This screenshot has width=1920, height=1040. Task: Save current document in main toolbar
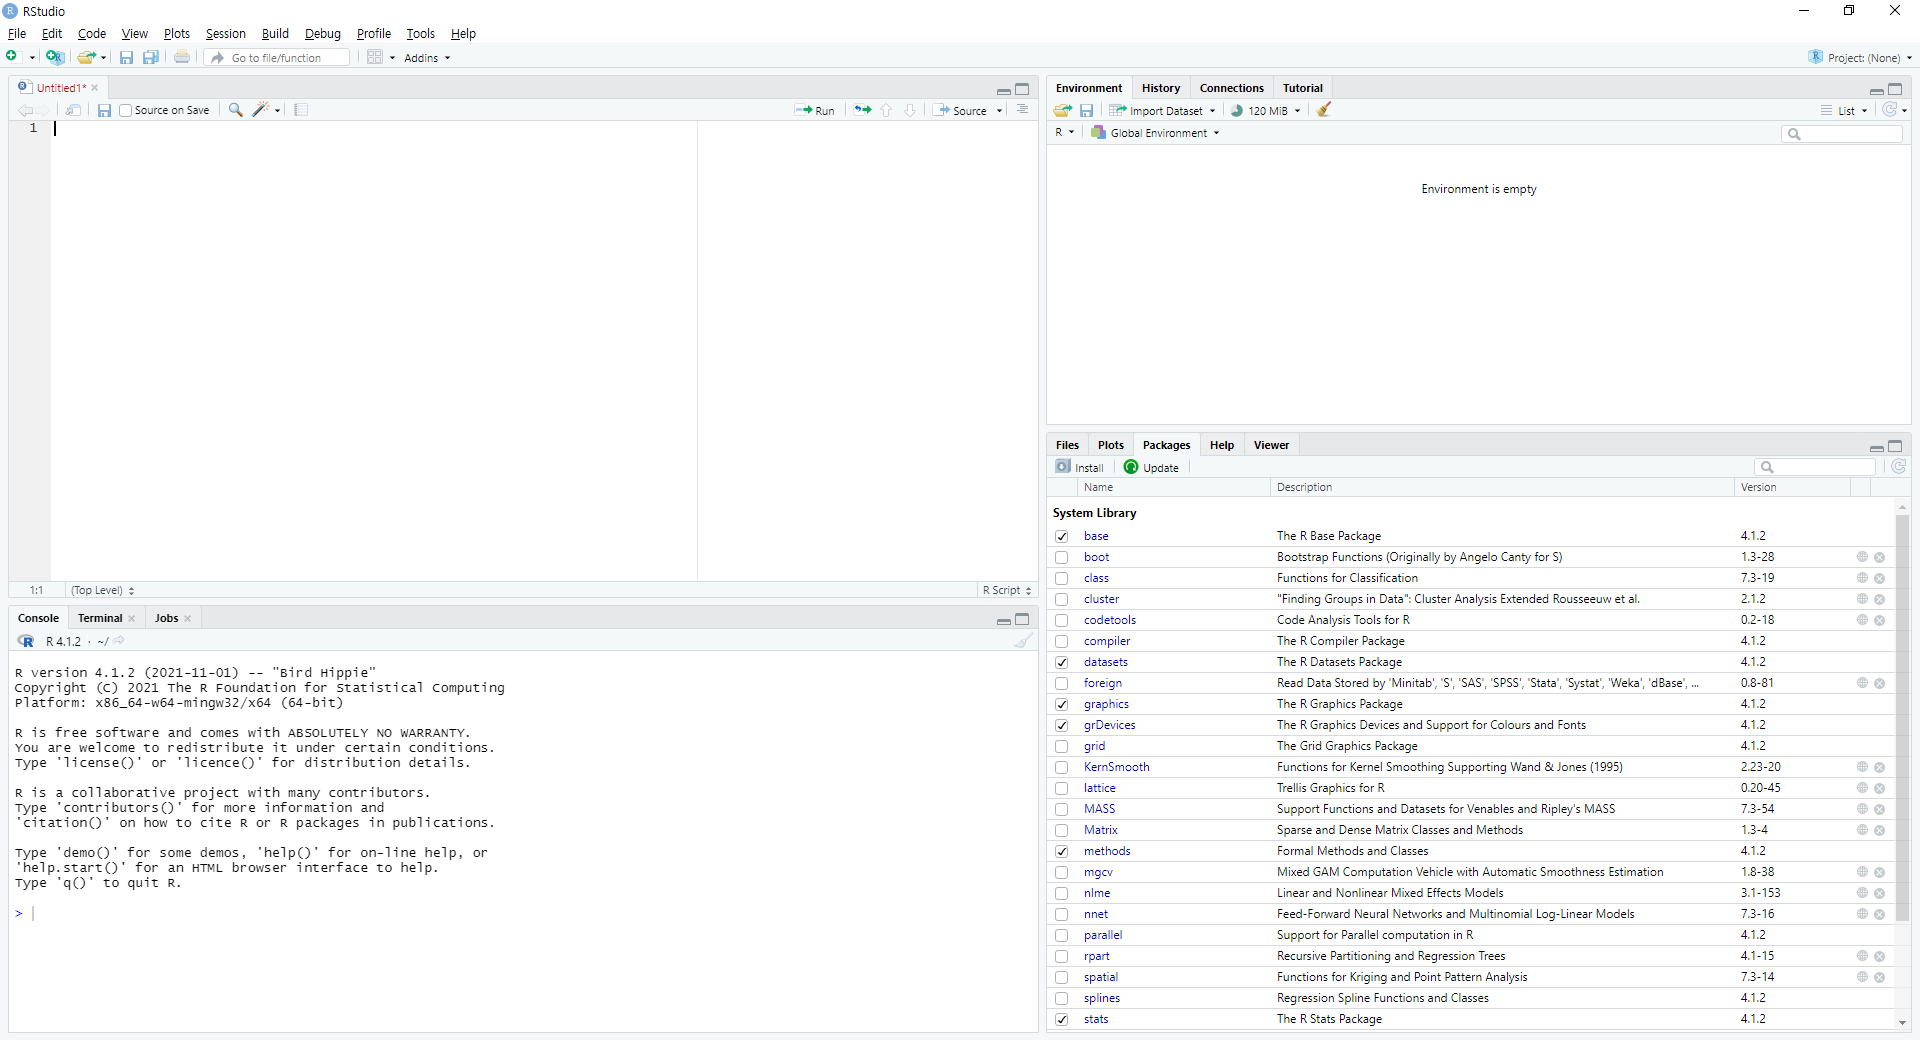[x=126, y=57]
